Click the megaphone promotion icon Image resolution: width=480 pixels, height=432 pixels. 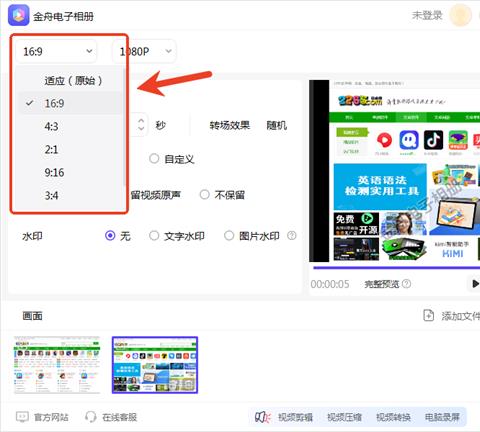pyautogui.click(x=263, y=417)
